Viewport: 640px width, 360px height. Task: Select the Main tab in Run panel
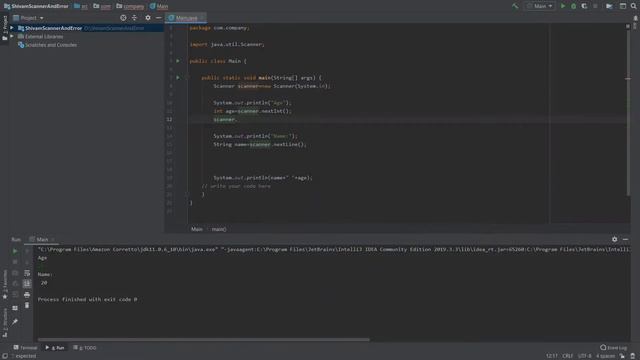(x=42, y=239)
